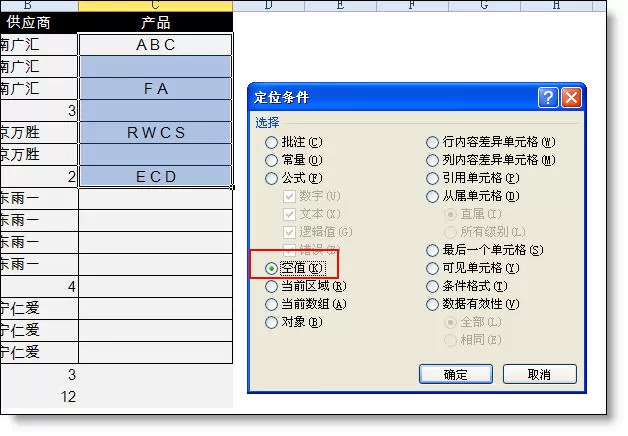
Task: Select 当前数组 option
Action: pyautogui.click(x=271, y=304)
